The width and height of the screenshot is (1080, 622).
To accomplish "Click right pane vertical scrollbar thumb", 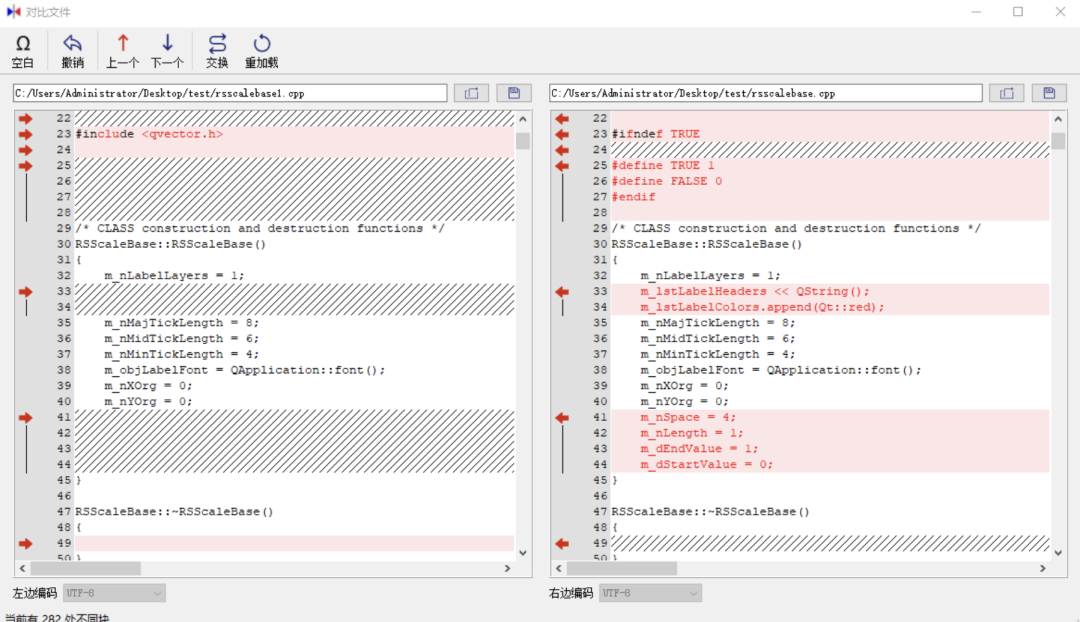I will pyautogui.click(x=1059, y=141).
